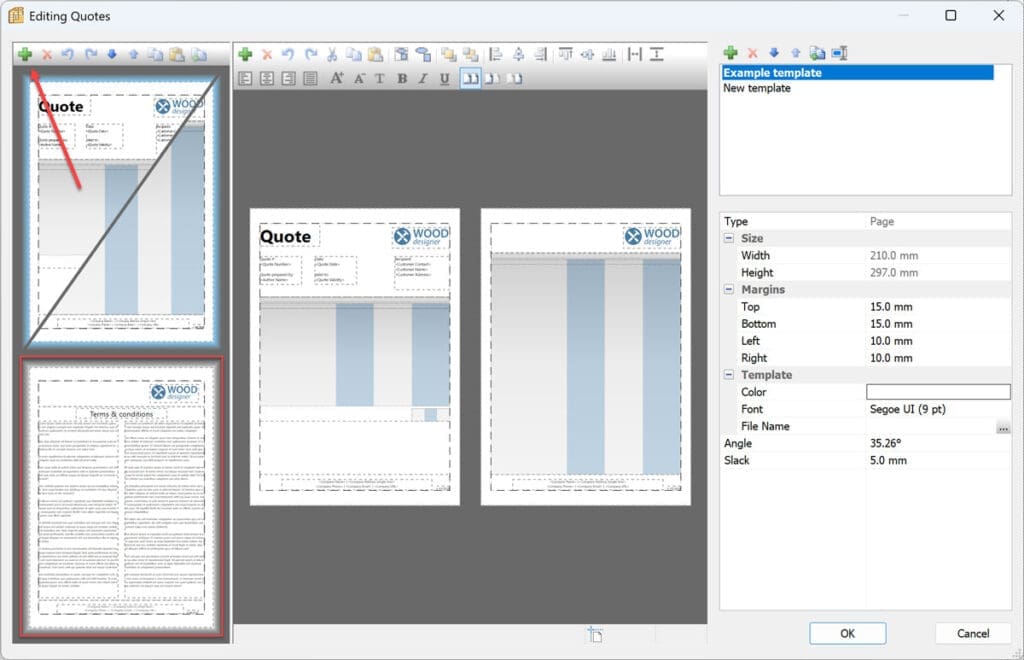
Task: Decrease font size with A- icon
Action: [x=359, y=79]
